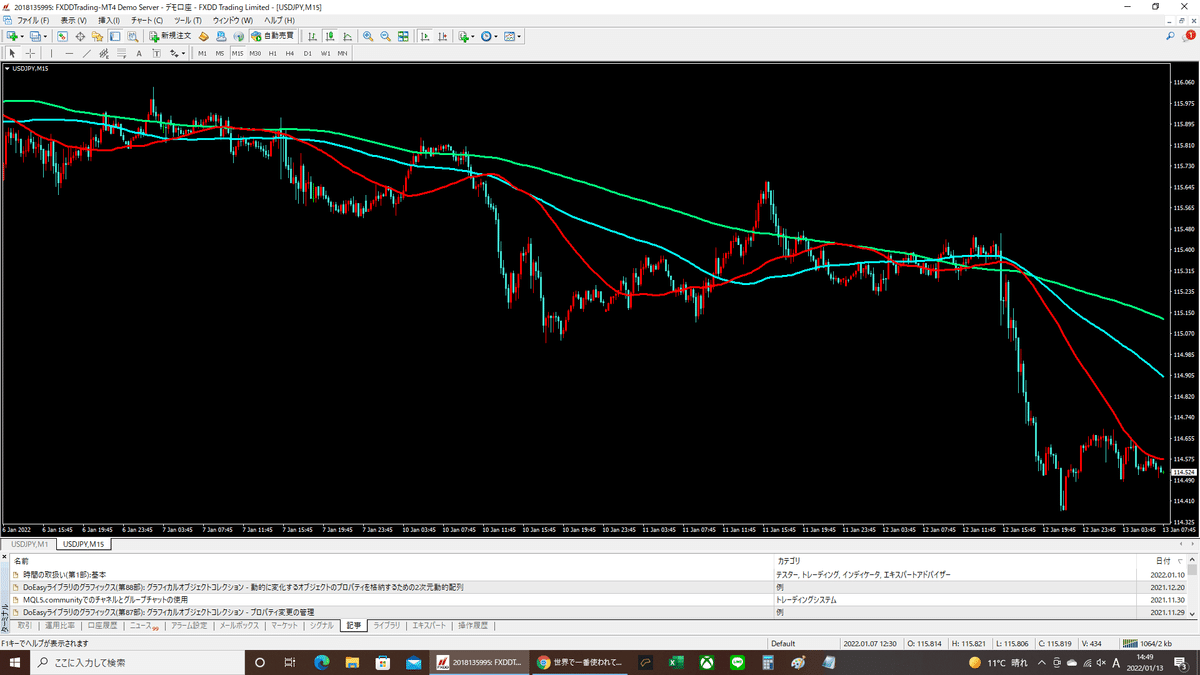Select the text label T tool

(x=156, y=53)
